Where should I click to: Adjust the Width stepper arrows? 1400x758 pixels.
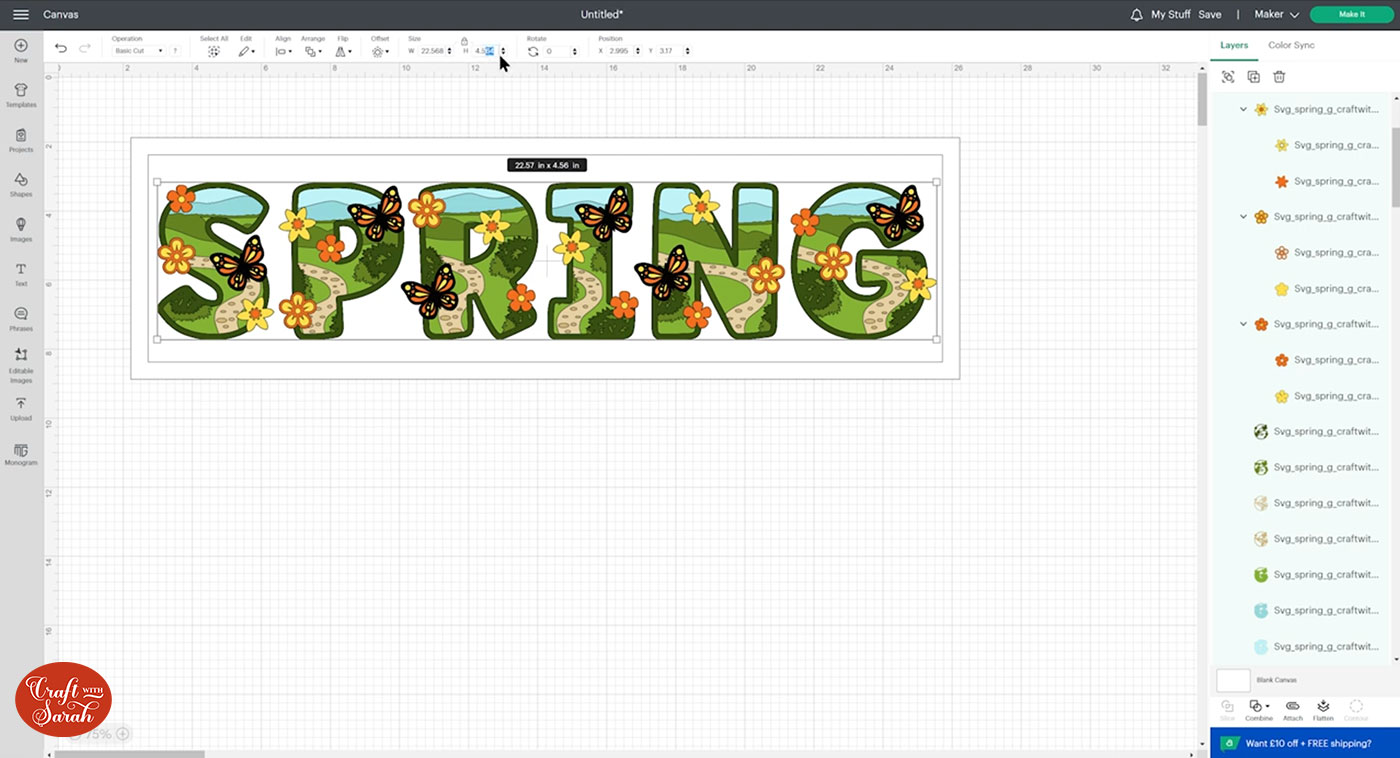coord(451,51)
